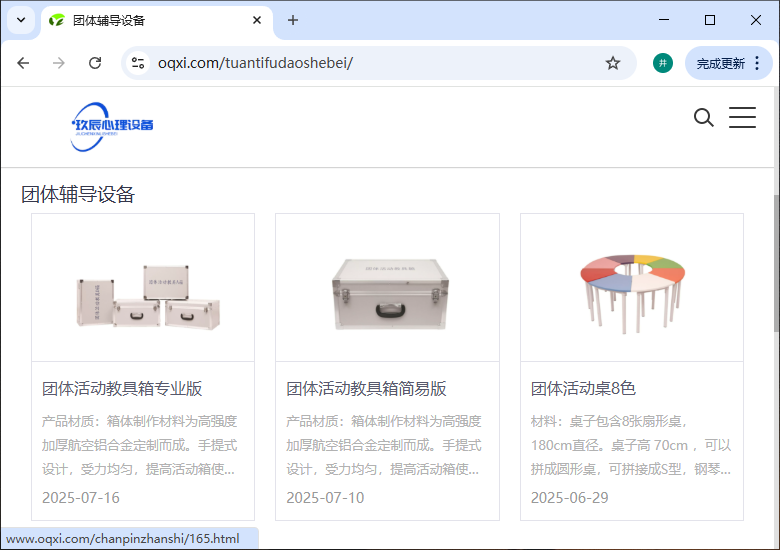Click the date 2025-07-10
This screenshot has width=780, height=550.
(325, 498)
